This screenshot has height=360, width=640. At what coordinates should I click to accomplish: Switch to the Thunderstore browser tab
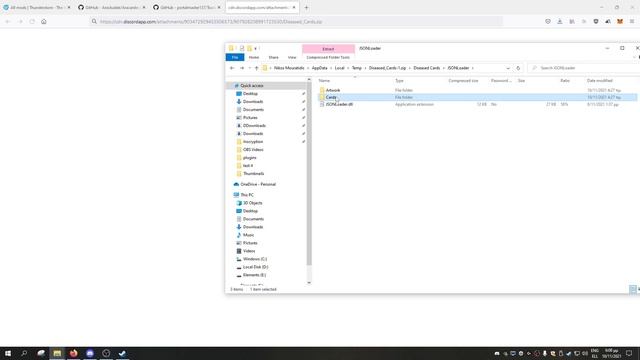(x=37, y=7)
